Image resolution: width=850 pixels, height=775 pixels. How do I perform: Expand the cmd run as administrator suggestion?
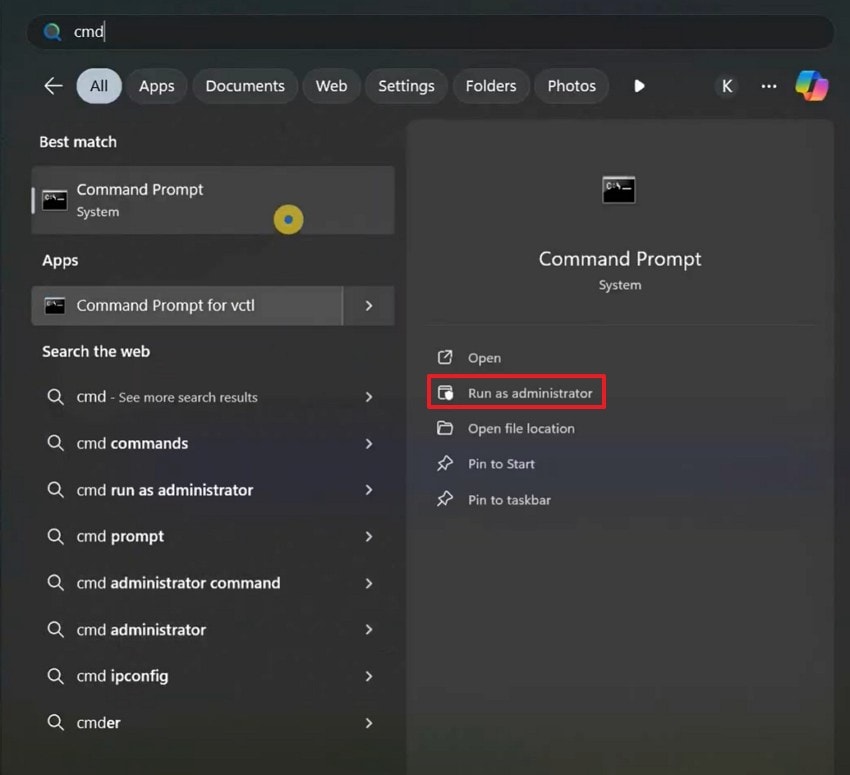pos(370,490)
